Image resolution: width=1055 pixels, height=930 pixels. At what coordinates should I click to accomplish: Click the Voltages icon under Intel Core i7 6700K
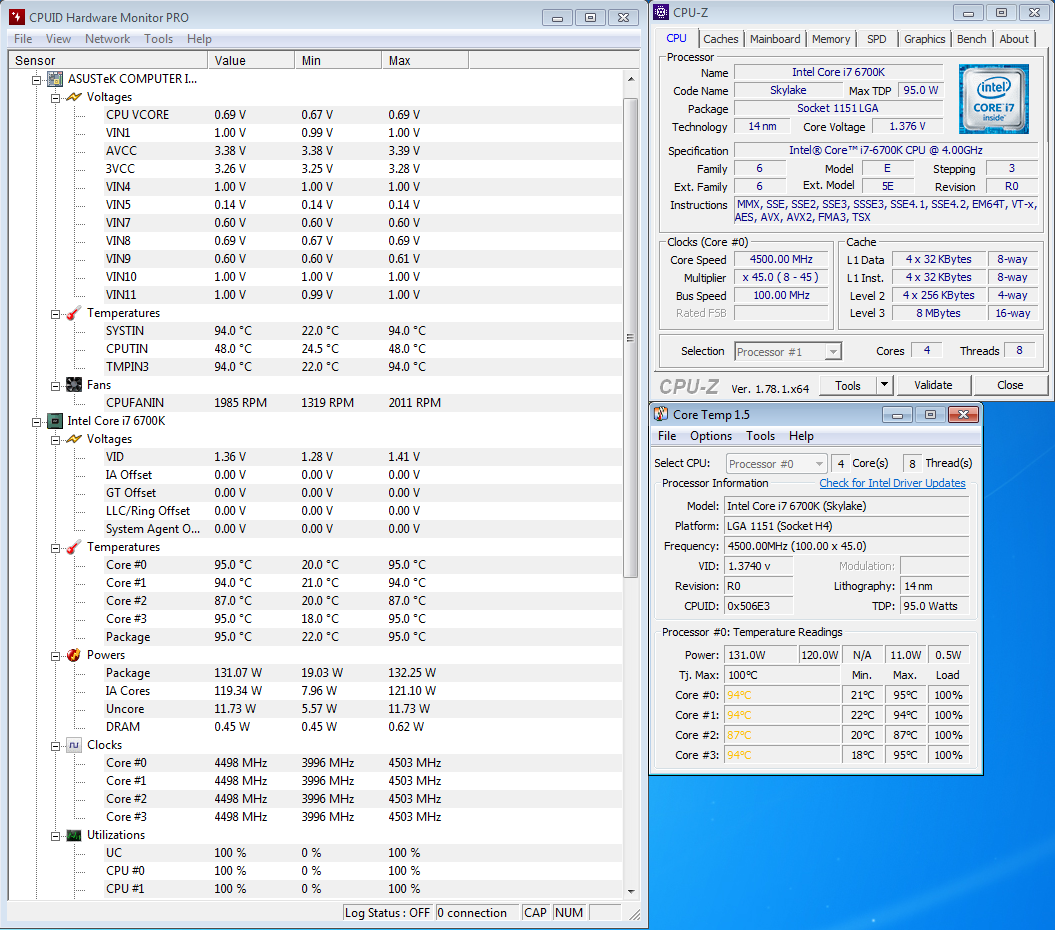pos(74,439)
